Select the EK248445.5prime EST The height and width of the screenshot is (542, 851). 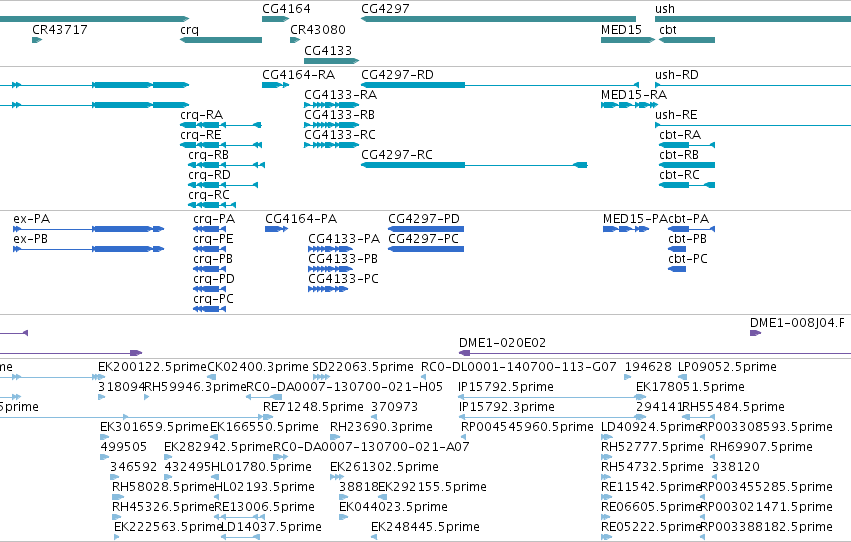[374, 537]
